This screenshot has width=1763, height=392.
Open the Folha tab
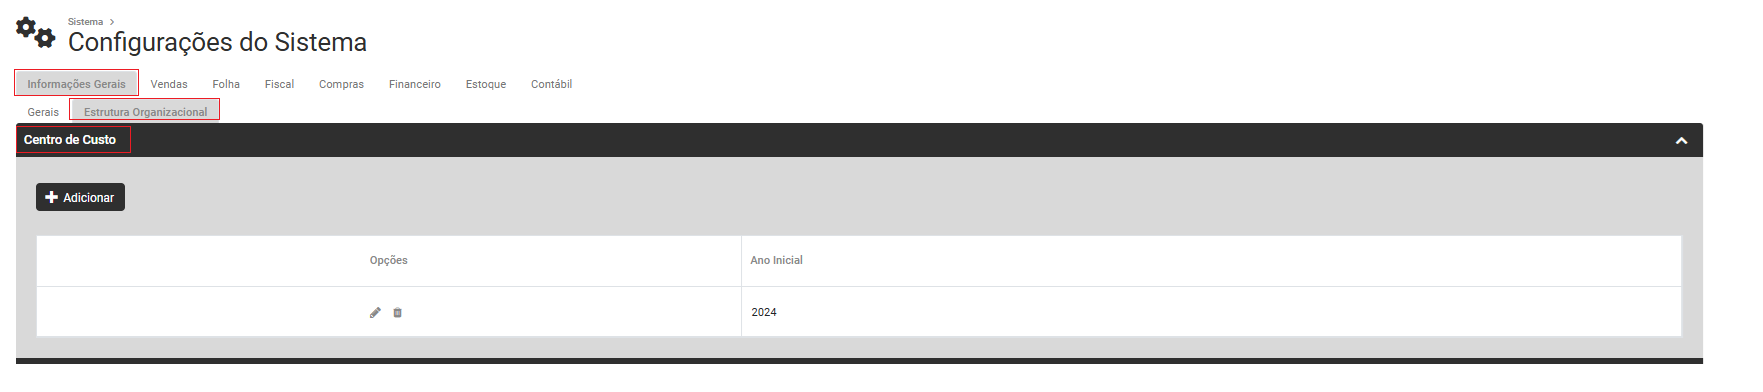pyautogui.click(x=226, y=84)
